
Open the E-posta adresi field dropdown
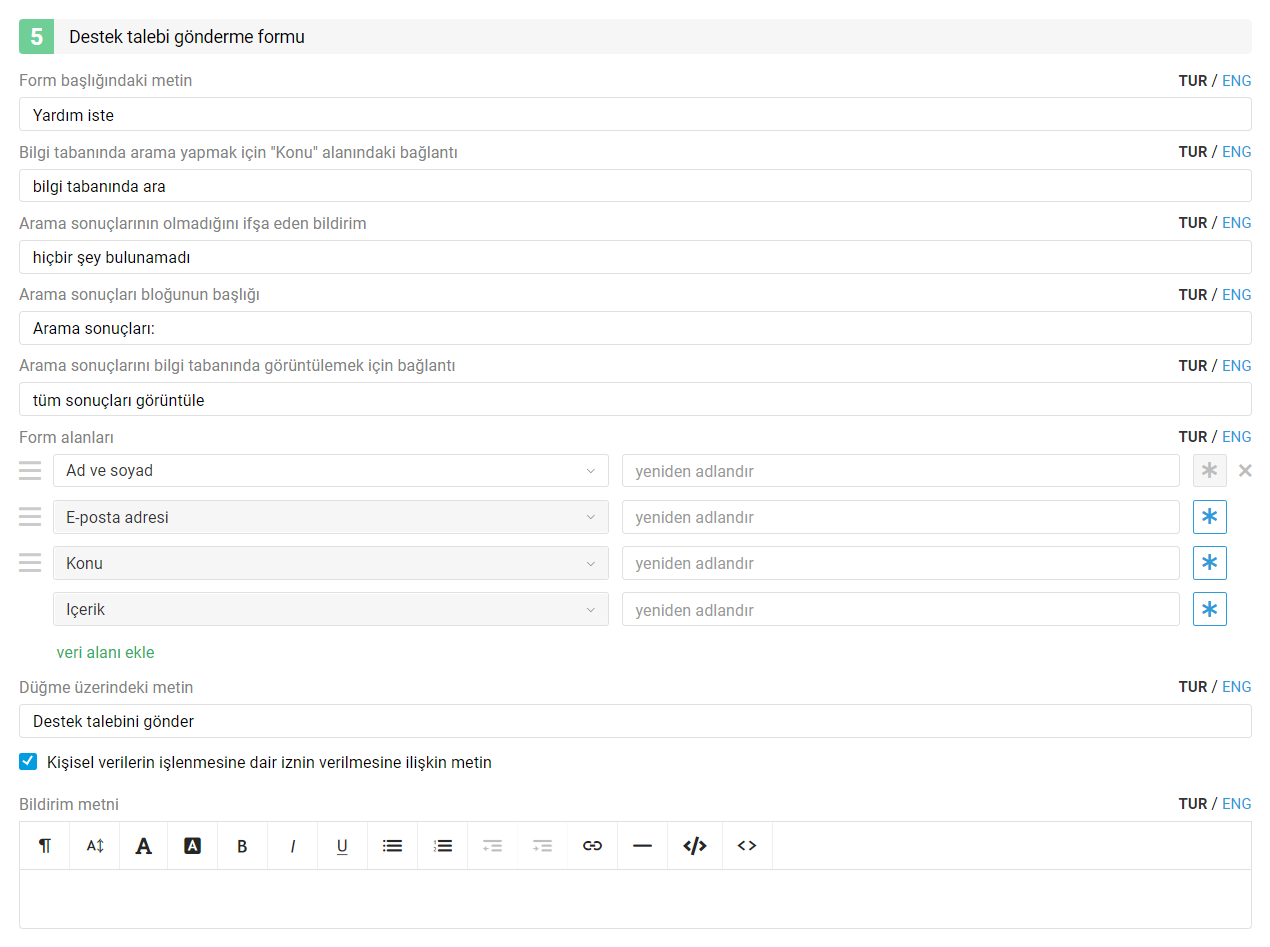click(331, 517)
